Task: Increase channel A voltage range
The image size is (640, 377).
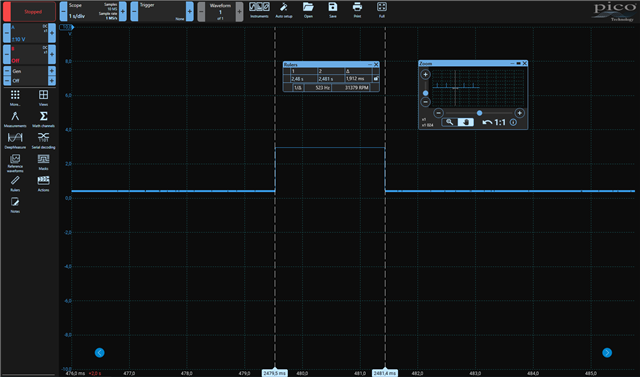Action: (52, 33)
